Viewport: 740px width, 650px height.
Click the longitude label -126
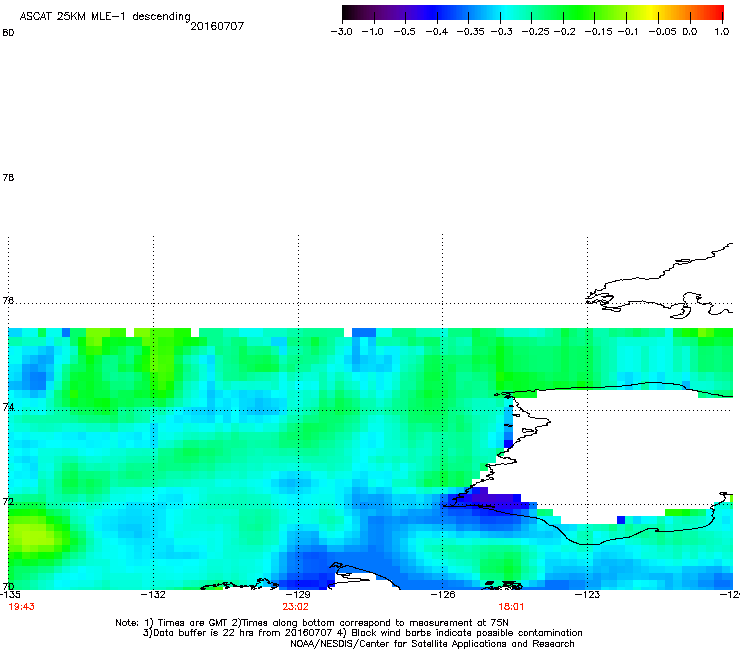click(x=443, y=594)
